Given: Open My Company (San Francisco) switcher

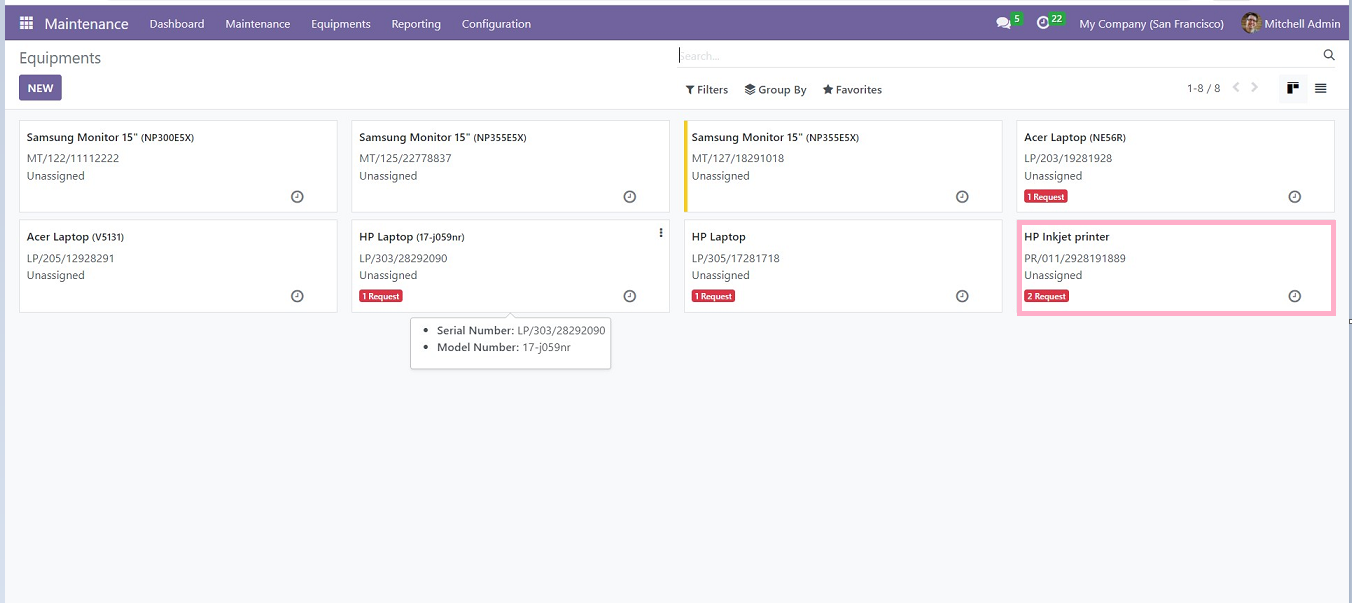Looking at the screenshot, I should 1151,24.
